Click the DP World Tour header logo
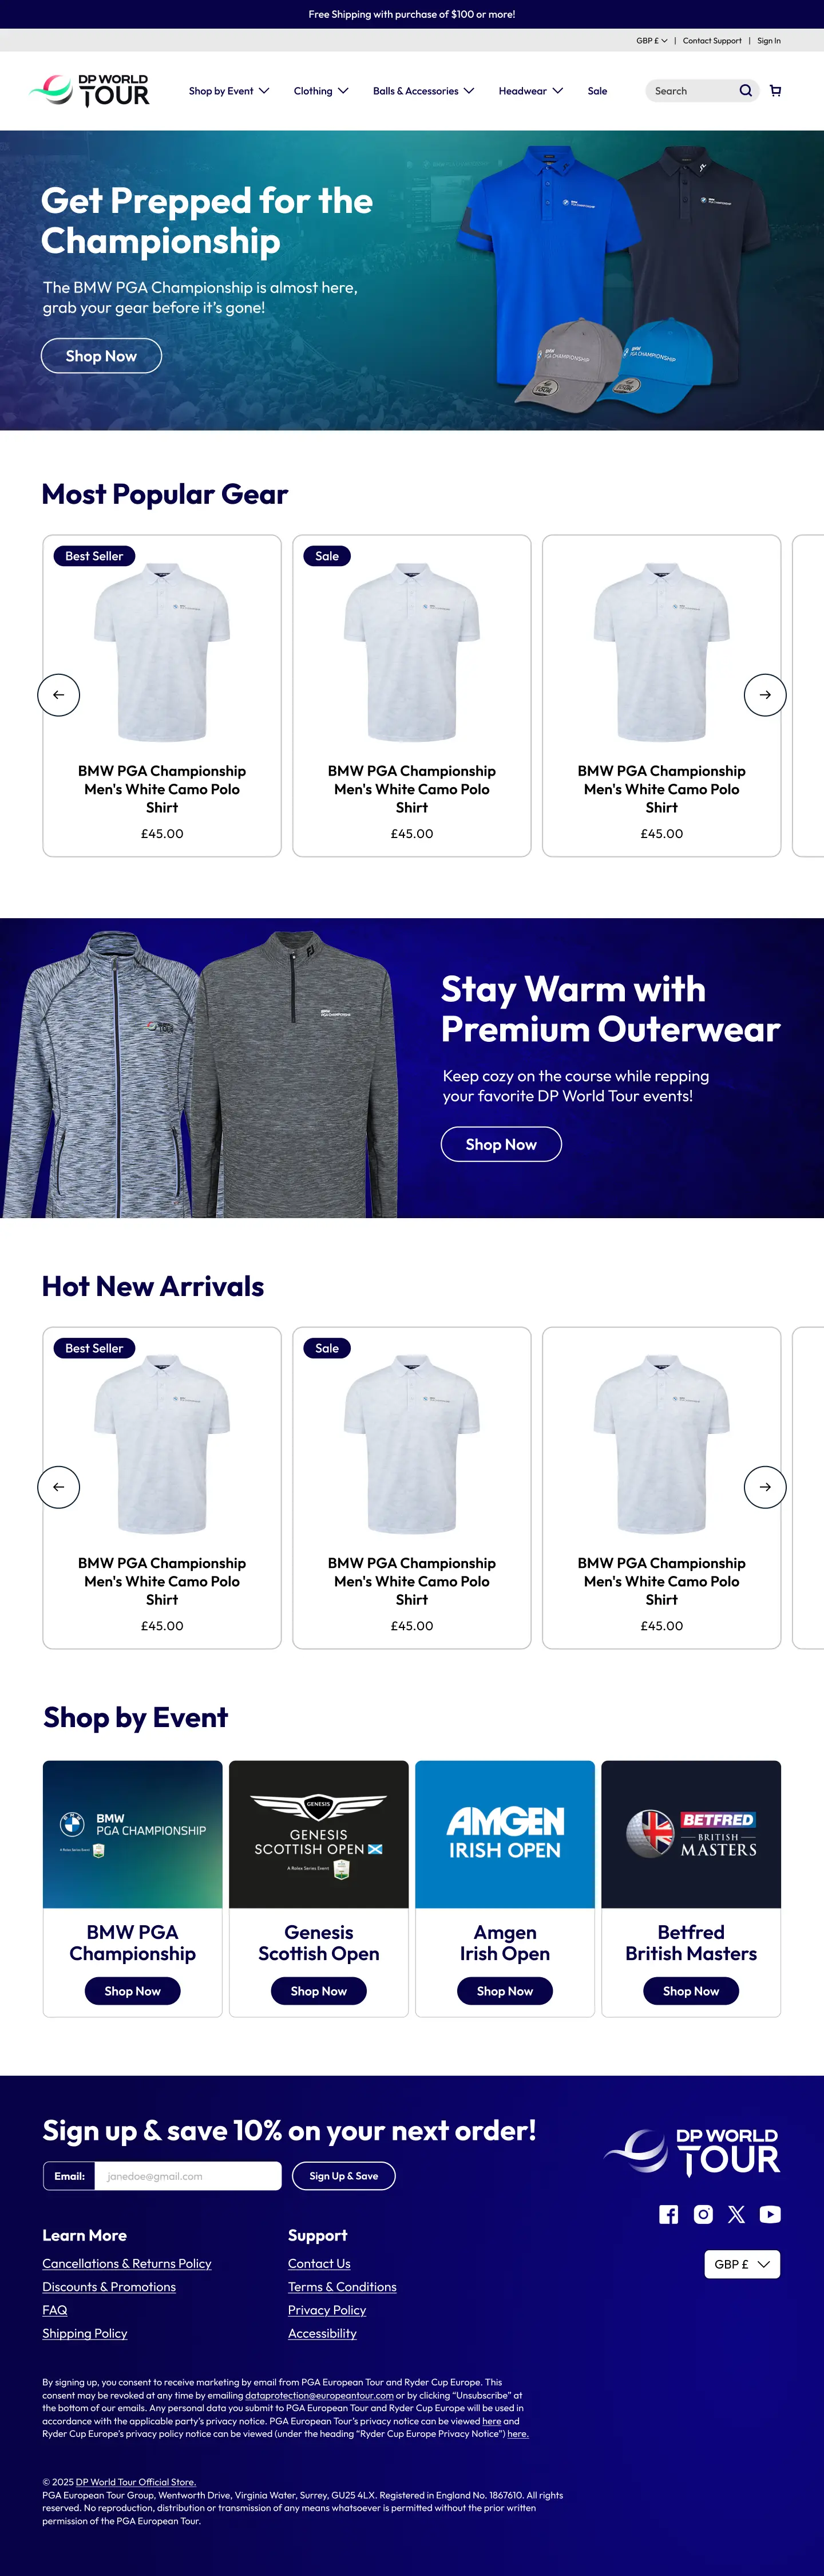The height and width of the screenshot is (2576, 824). pyautogui.click(x=89, y=91)
